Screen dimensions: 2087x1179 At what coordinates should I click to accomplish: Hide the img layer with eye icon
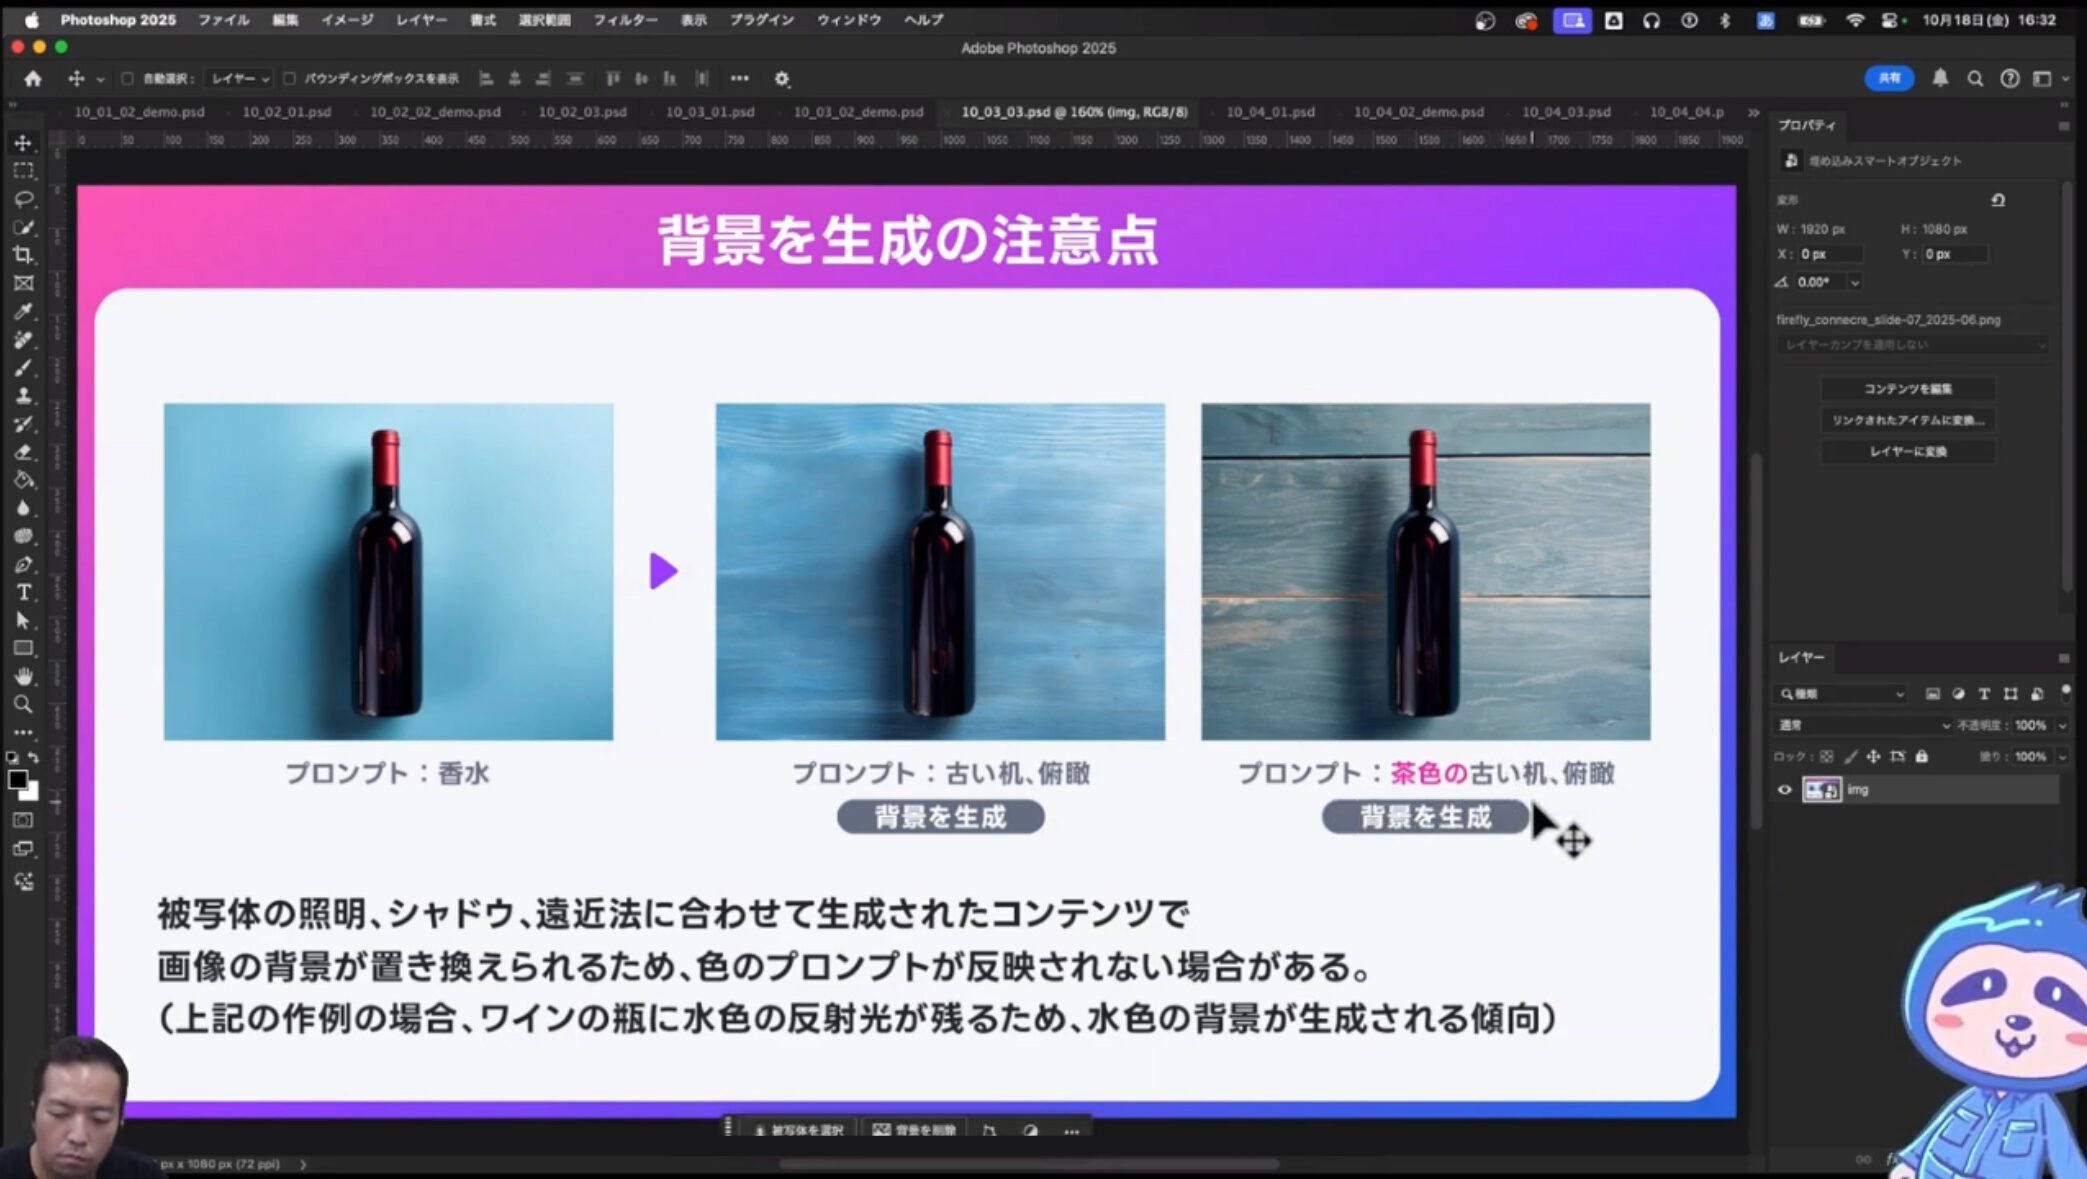(x=1784, y=789)
